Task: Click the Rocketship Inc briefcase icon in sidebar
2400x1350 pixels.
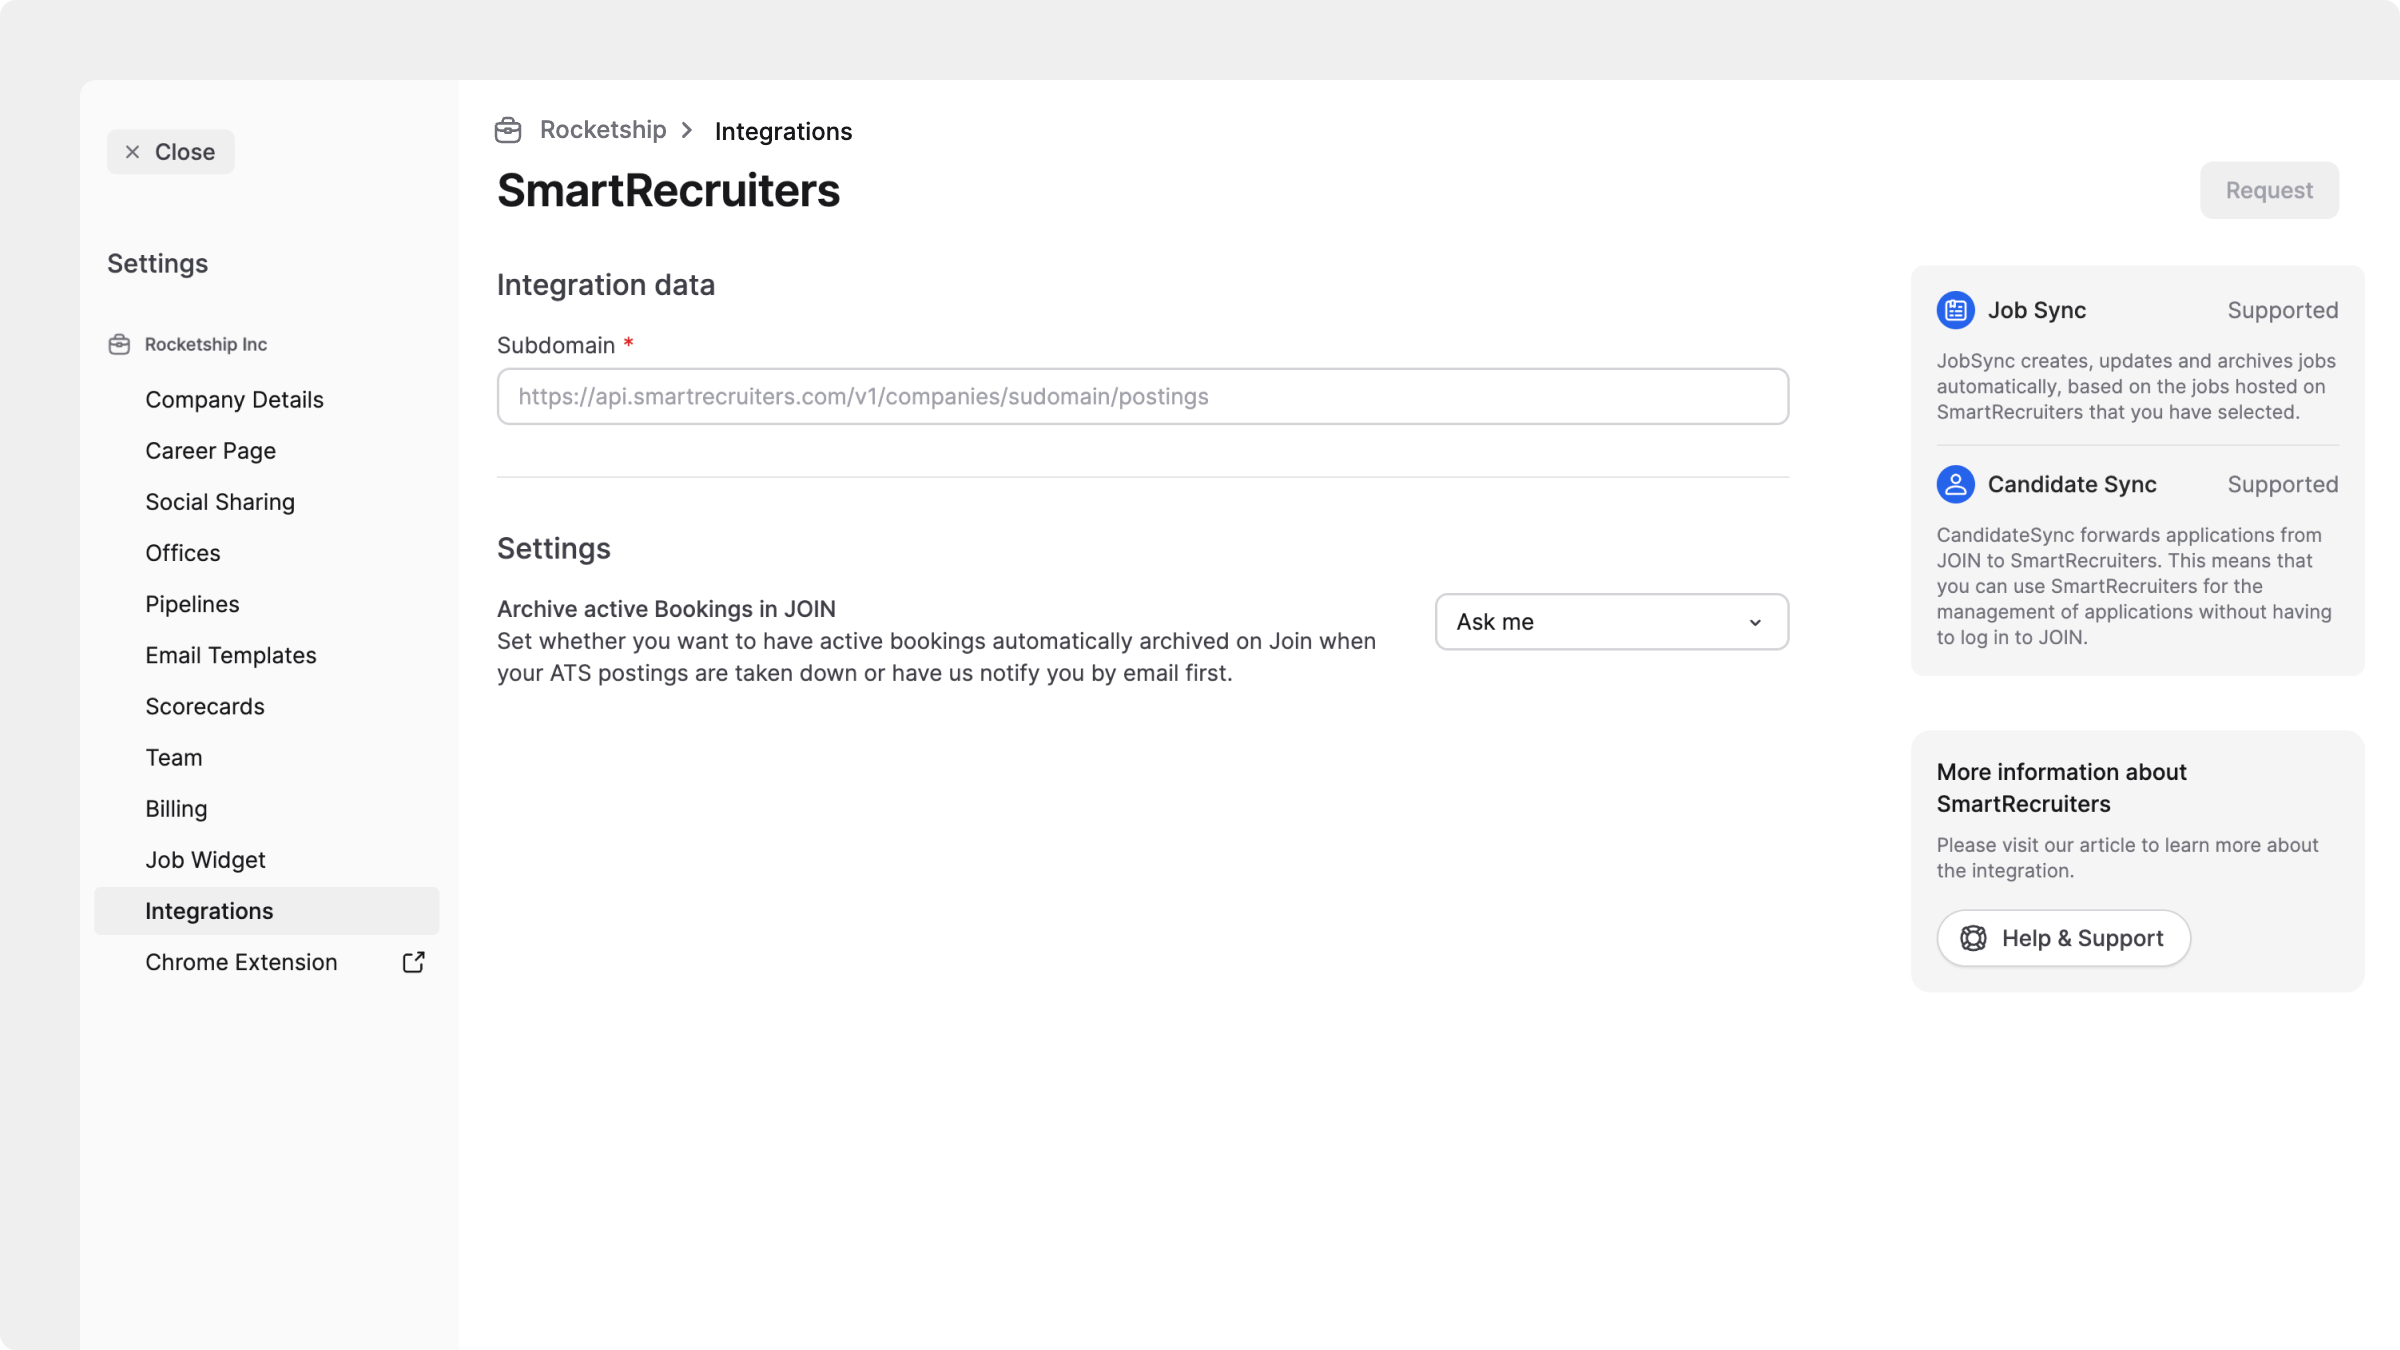Action: 119,344
